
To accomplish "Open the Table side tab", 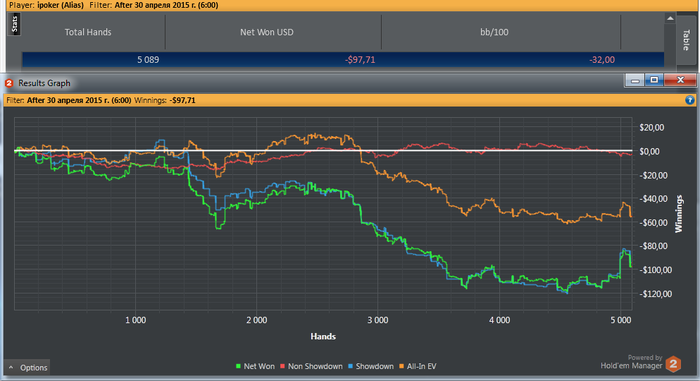I will [x=687, y=40].
